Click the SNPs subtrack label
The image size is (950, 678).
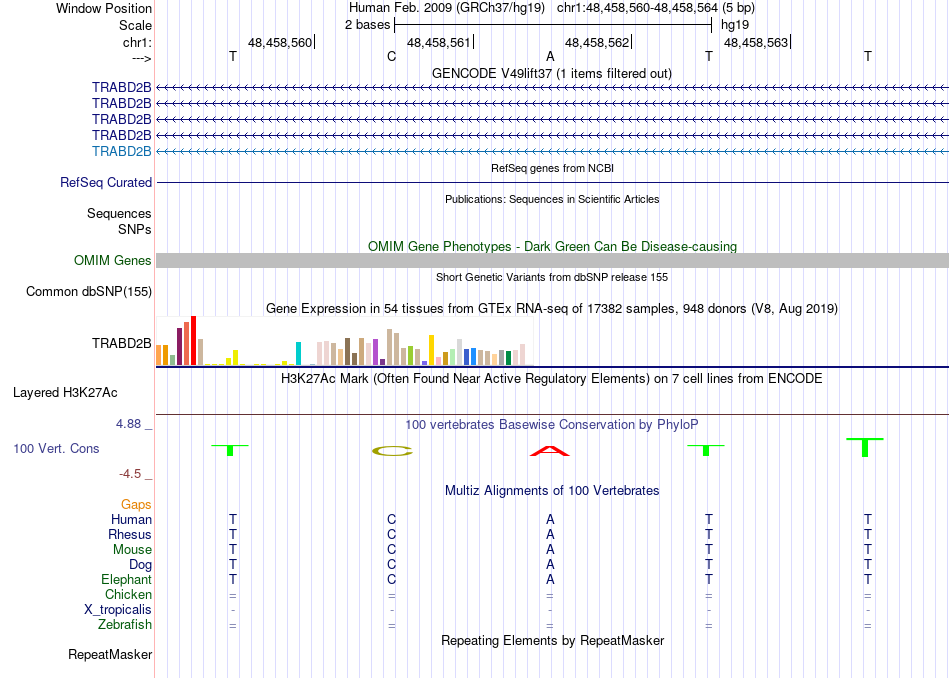[x=135, y=229]
